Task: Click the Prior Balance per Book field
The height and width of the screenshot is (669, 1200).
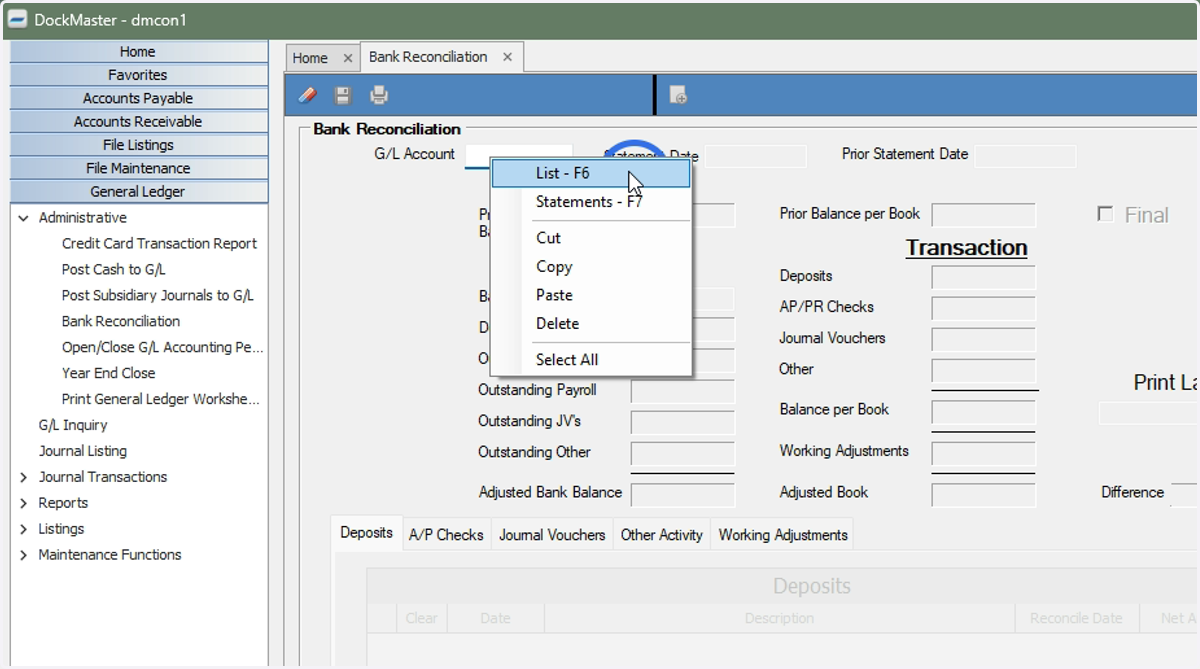Action: [983, 215]
